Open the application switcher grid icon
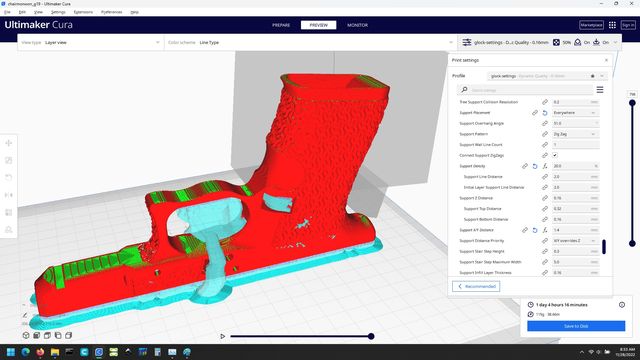Image resolution: width=640 pixels, height=360 pixels. (612, 25)
